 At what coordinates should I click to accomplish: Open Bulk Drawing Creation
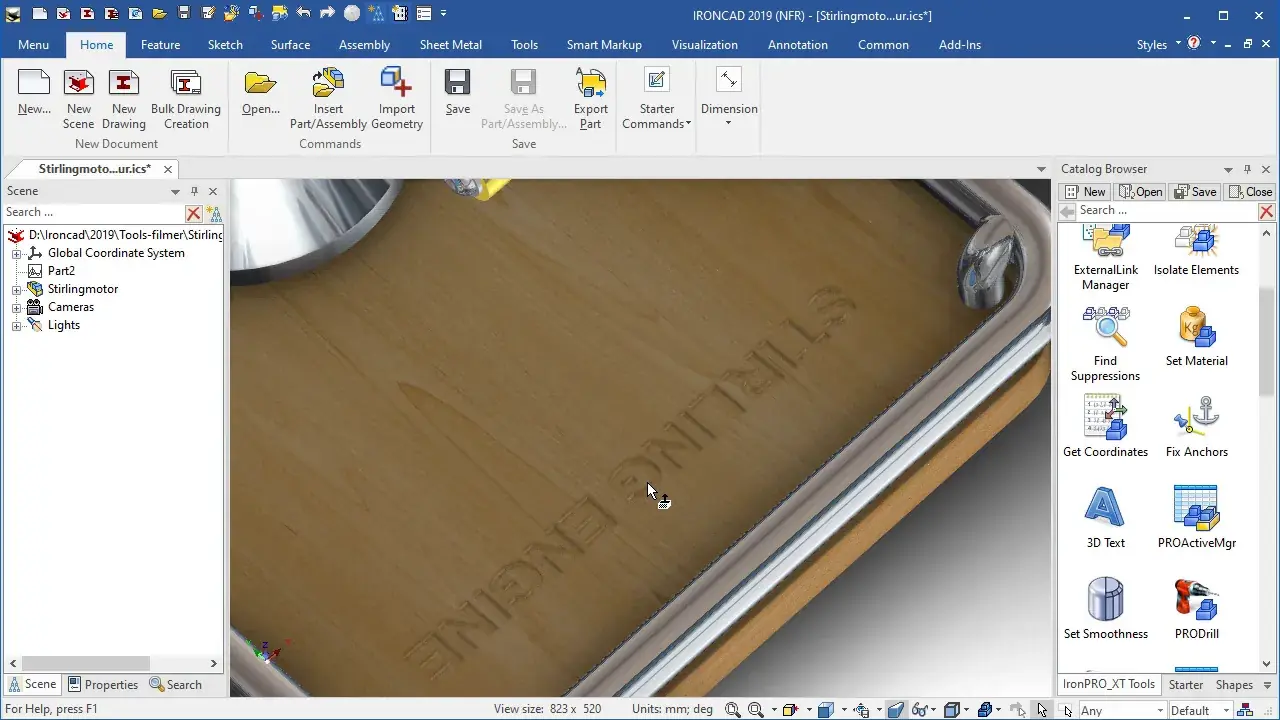pos(186,100)
